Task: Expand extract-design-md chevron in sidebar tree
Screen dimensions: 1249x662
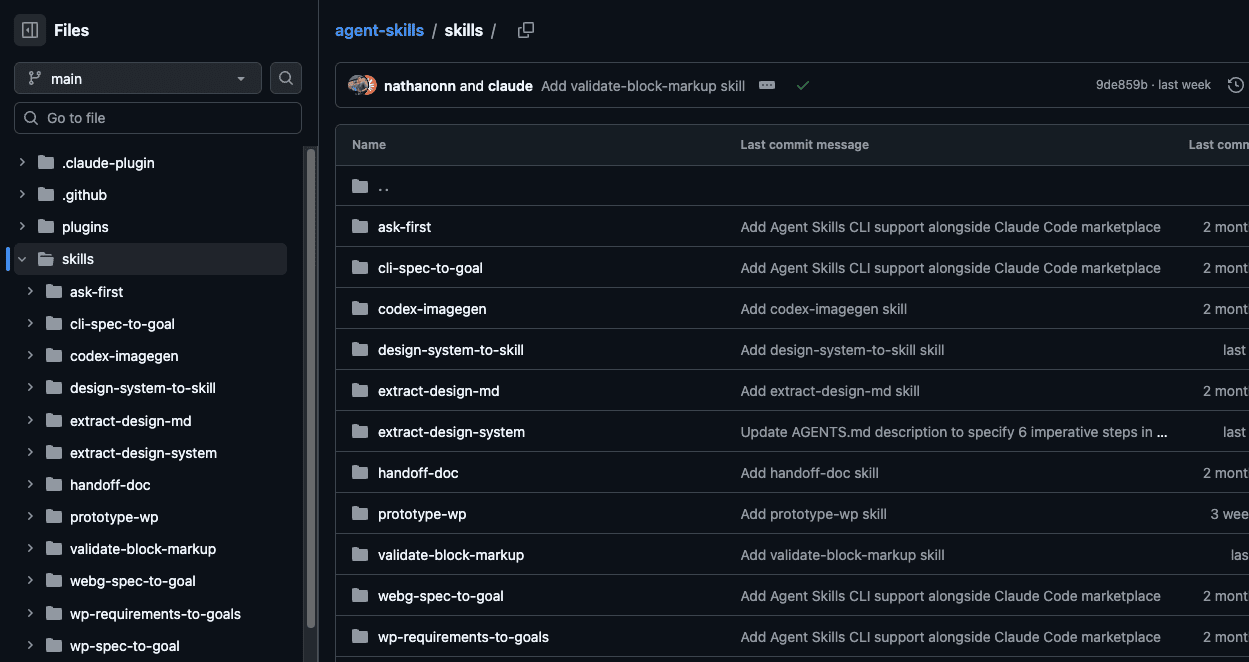Action: coord(30,421)
